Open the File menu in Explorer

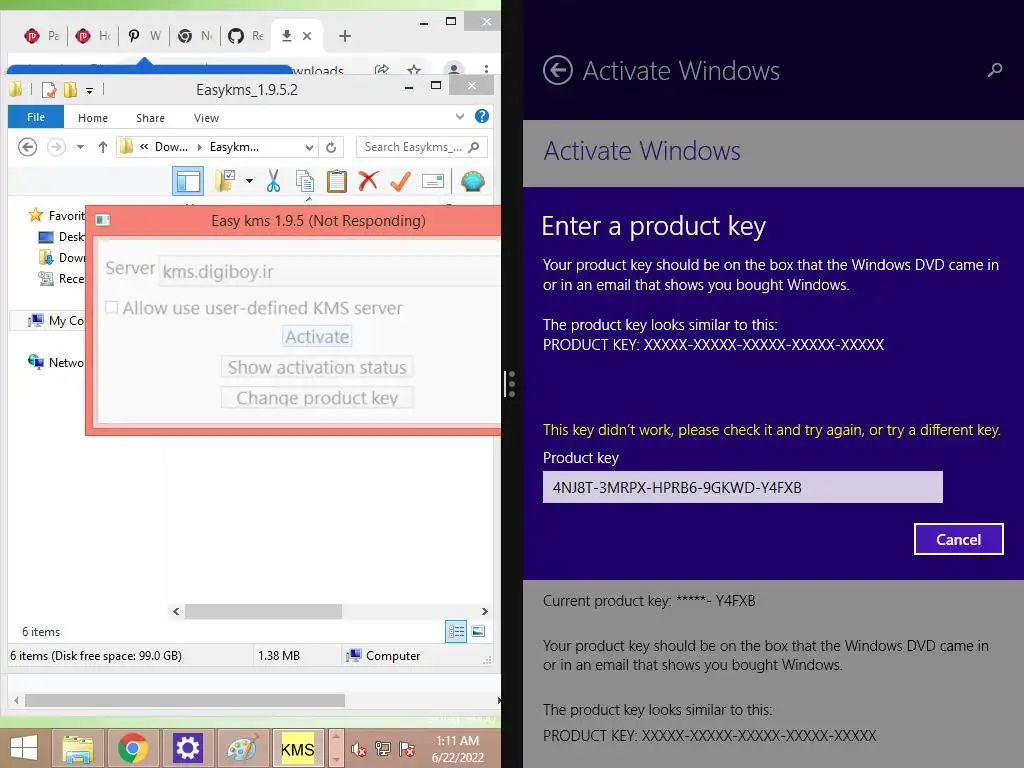(36, 118)
